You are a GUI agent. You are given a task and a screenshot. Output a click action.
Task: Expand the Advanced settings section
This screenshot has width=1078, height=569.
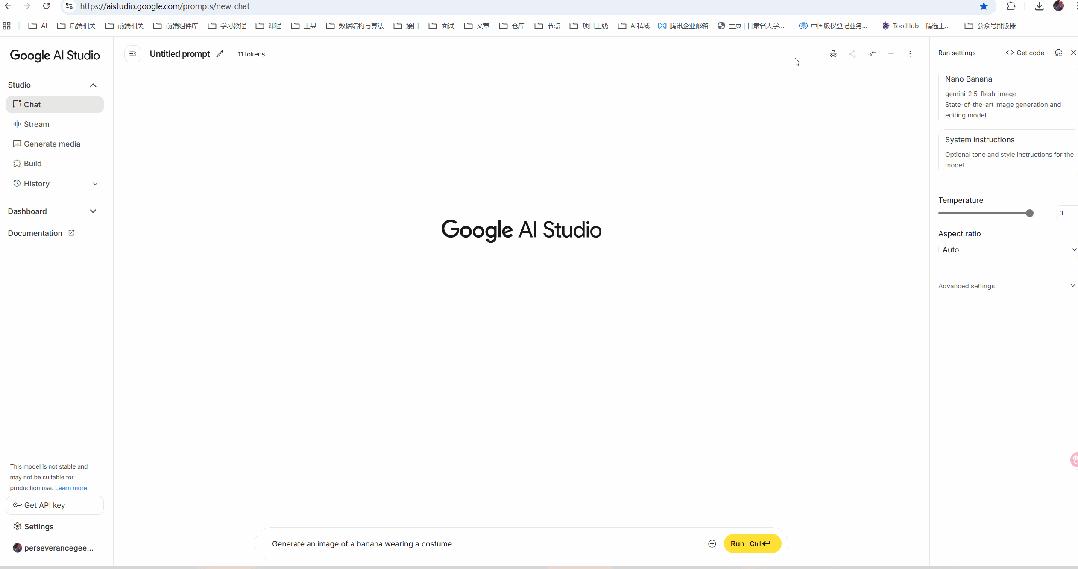pyautogui.click(x=1007, y=286)
